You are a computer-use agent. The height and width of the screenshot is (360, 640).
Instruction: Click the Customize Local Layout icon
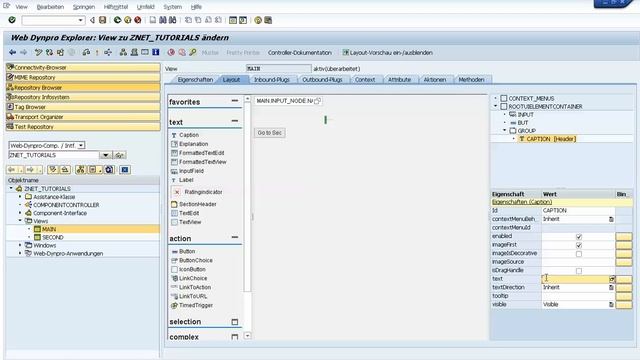click(268, 20)
